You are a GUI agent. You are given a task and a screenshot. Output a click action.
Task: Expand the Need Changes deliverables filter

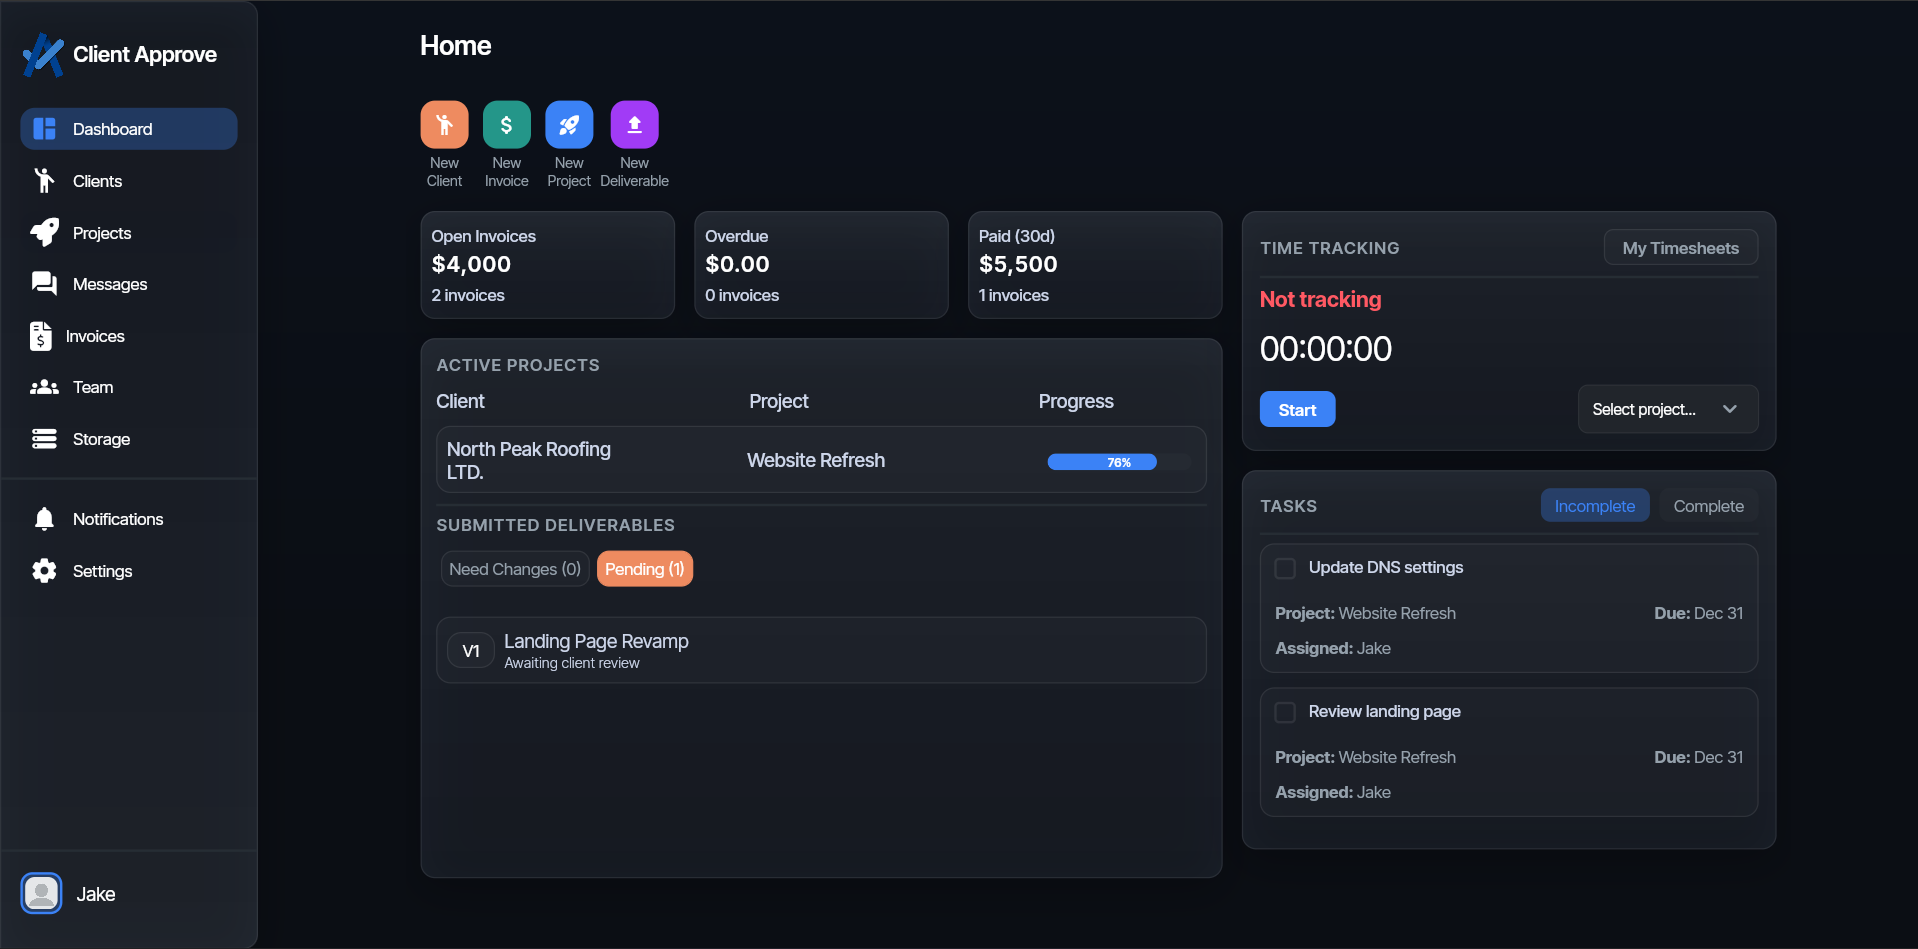[514, 568]
